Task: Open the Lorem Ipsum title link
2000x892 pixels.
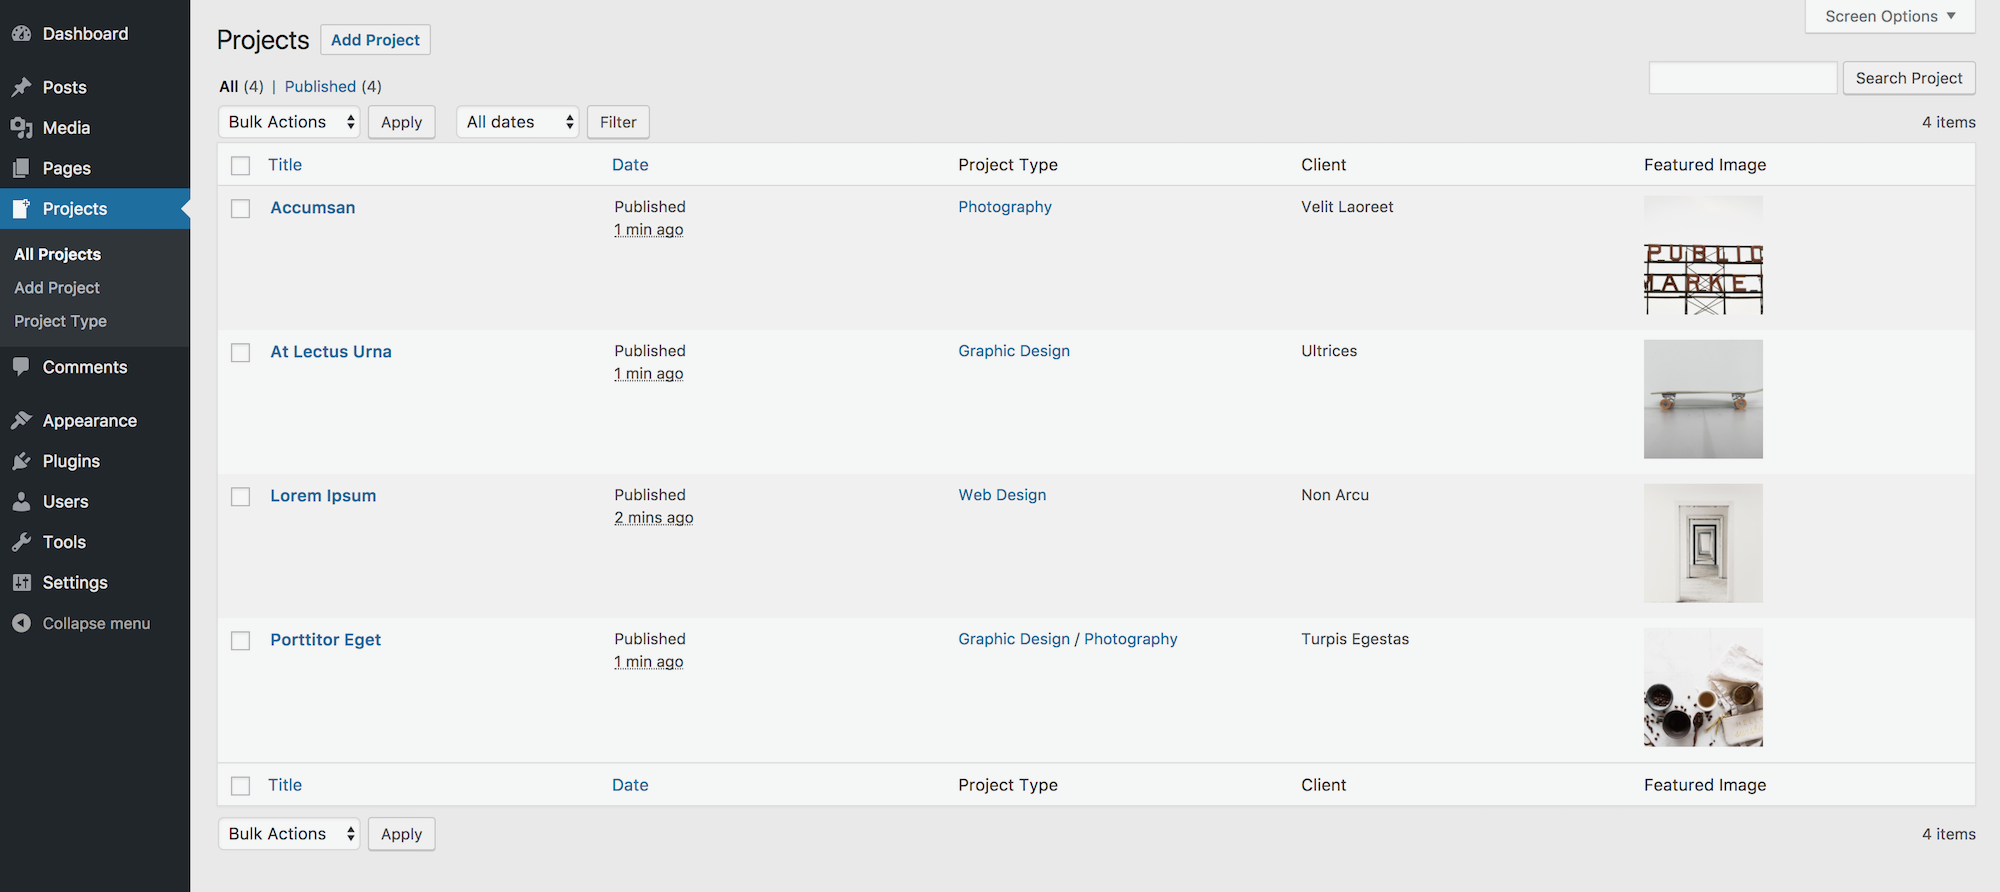Action: tap(323, 496)
